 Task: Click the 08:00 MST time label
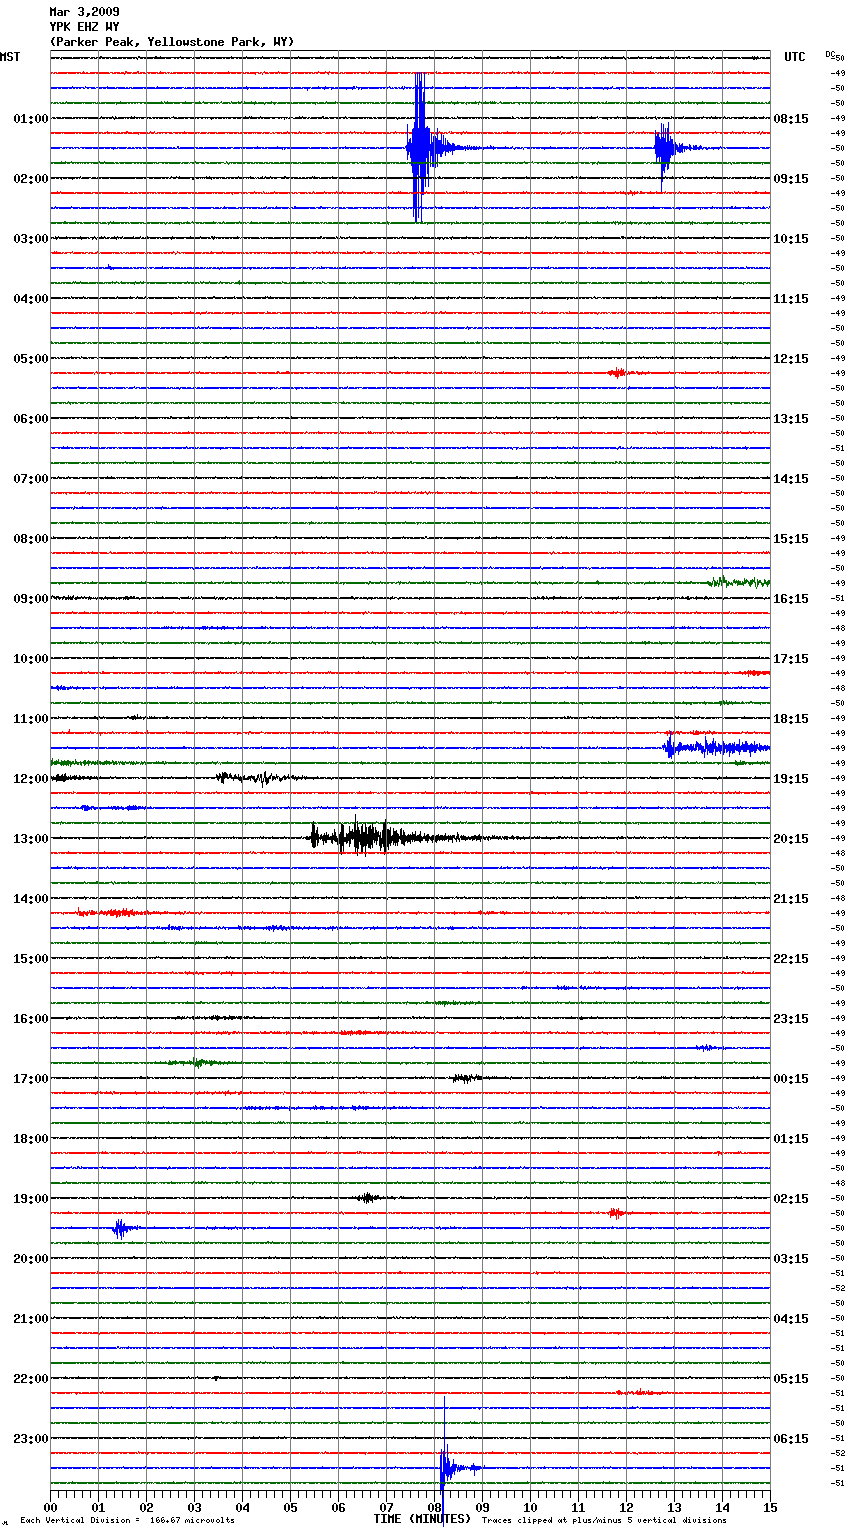coord(31,539)
